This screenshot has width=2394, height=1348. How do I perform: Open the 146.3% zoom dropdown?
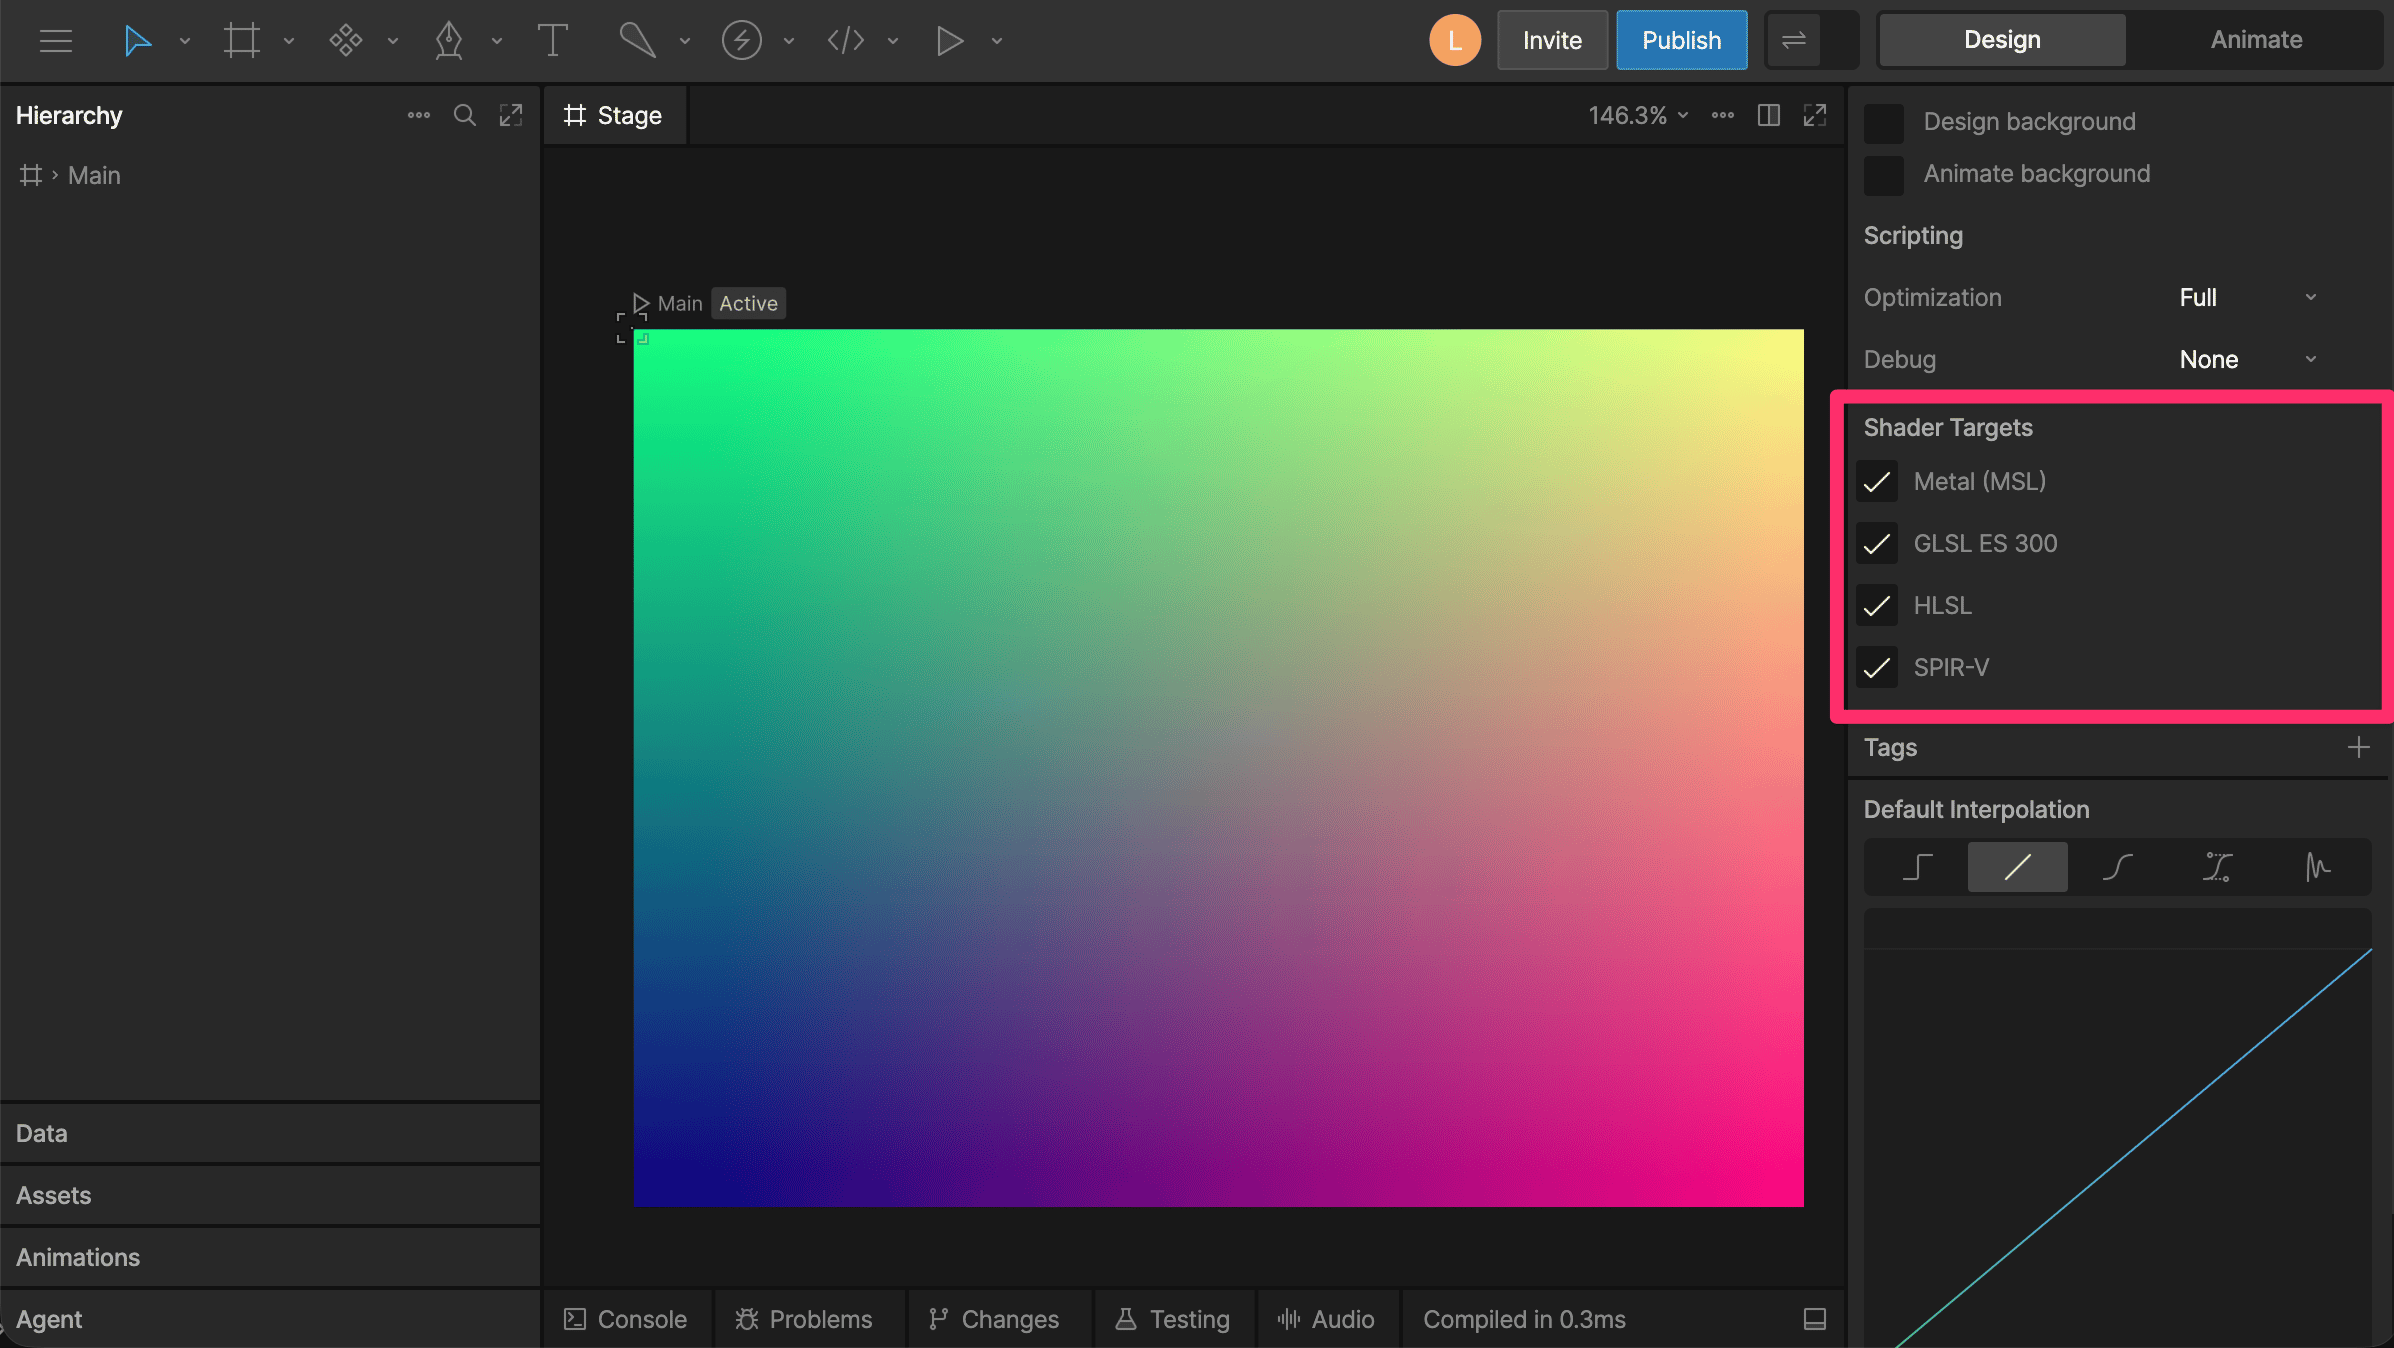click(x=1638, y=116)
